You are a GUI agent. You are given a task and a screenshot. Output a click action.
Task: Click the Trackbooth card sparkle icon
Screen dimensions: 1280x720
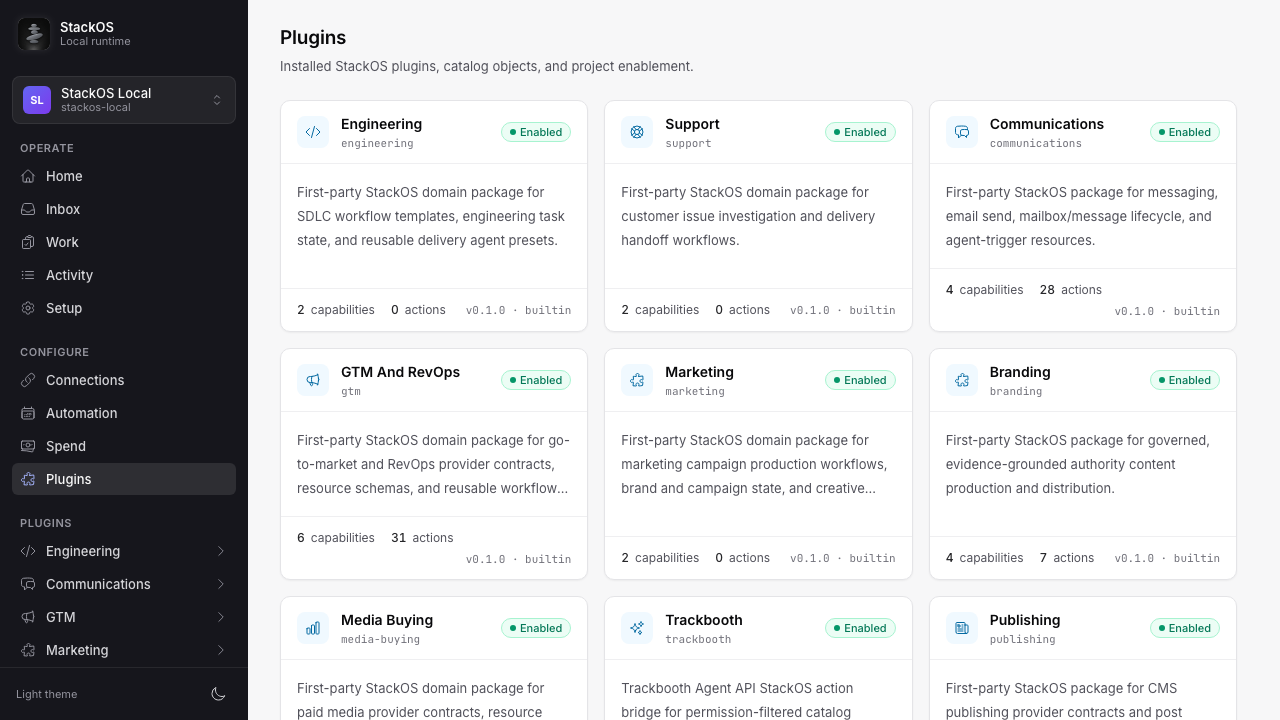point(637,628)
